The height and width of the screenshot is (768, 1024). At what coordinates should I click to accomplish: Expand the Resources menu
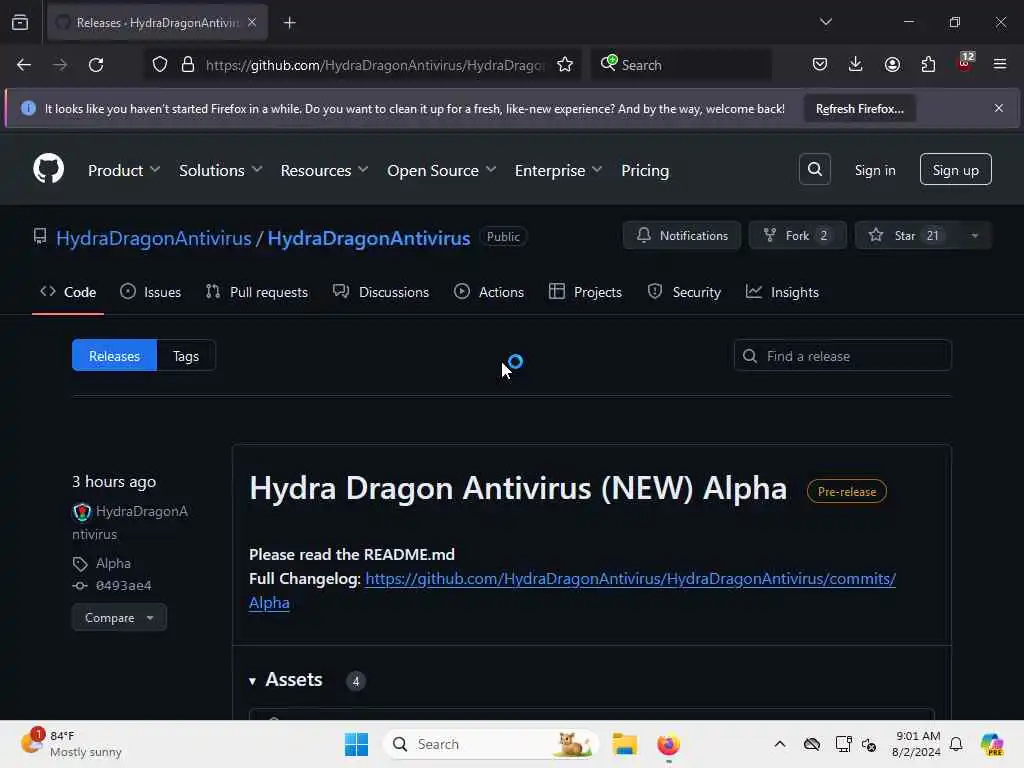click(324, 170)
